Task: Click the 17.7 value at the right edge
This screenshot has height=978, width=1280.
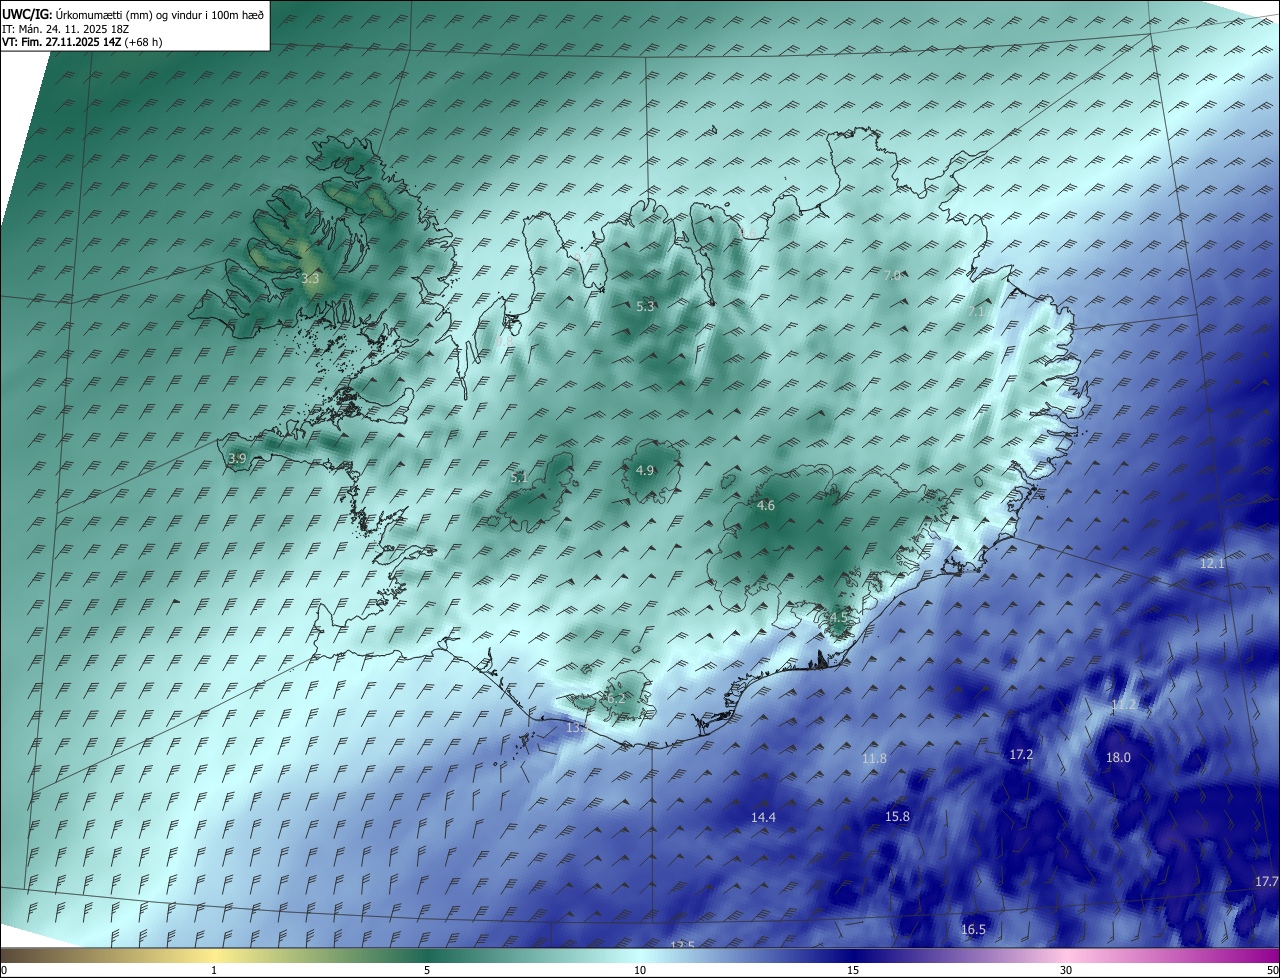Action: click(1266, 882)
